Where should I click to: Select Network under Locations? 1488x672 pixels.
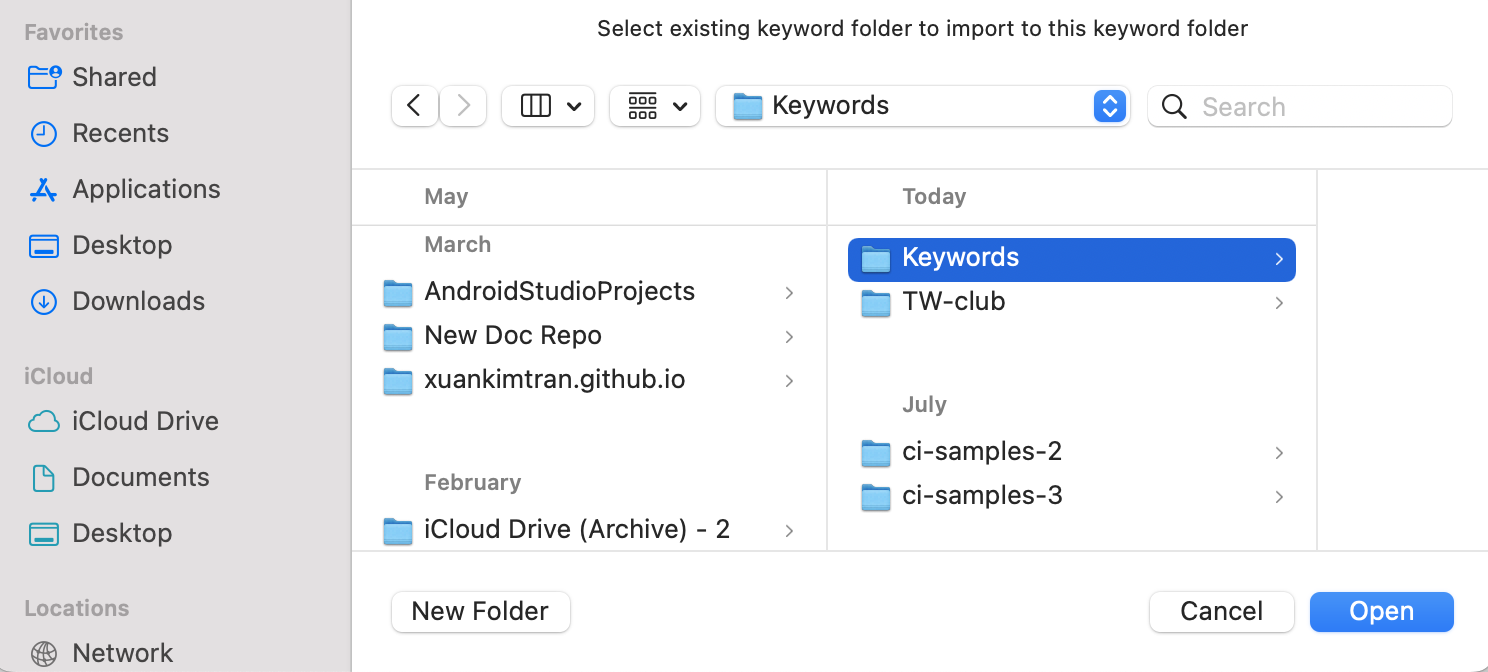[x=122, y=653]
